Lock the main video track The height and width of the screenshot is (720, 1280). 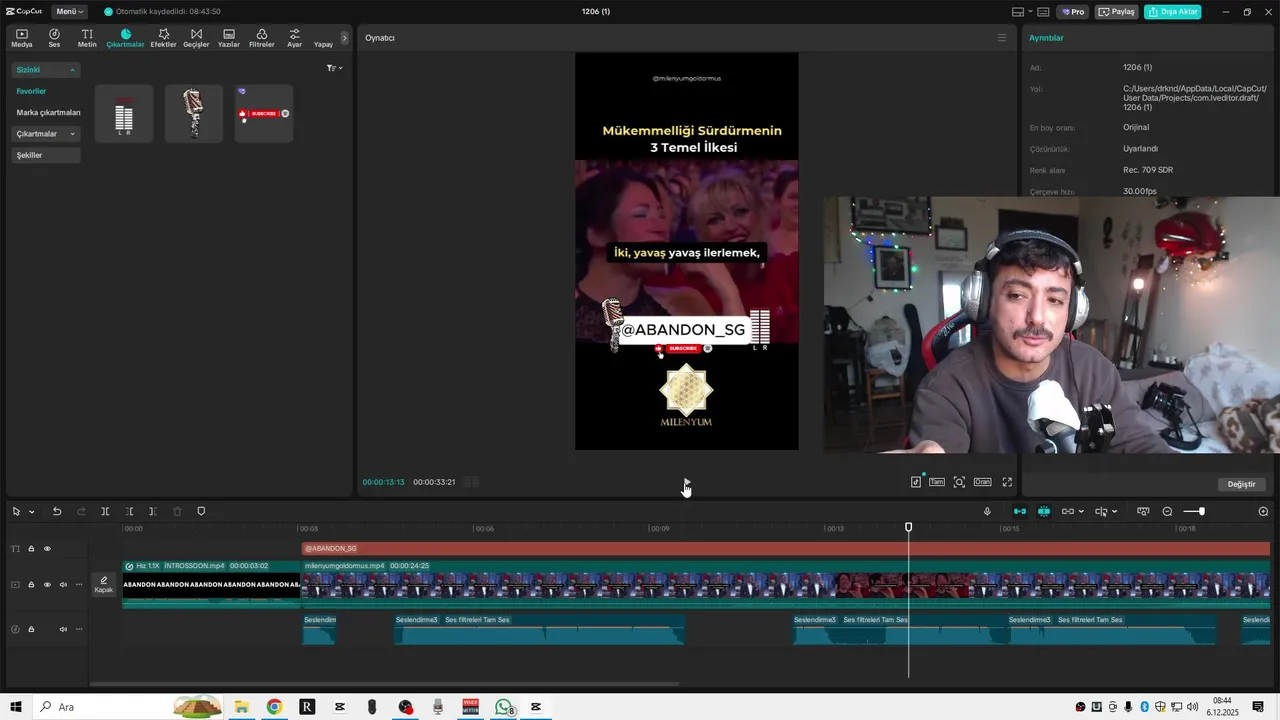[x=31, y=585]
